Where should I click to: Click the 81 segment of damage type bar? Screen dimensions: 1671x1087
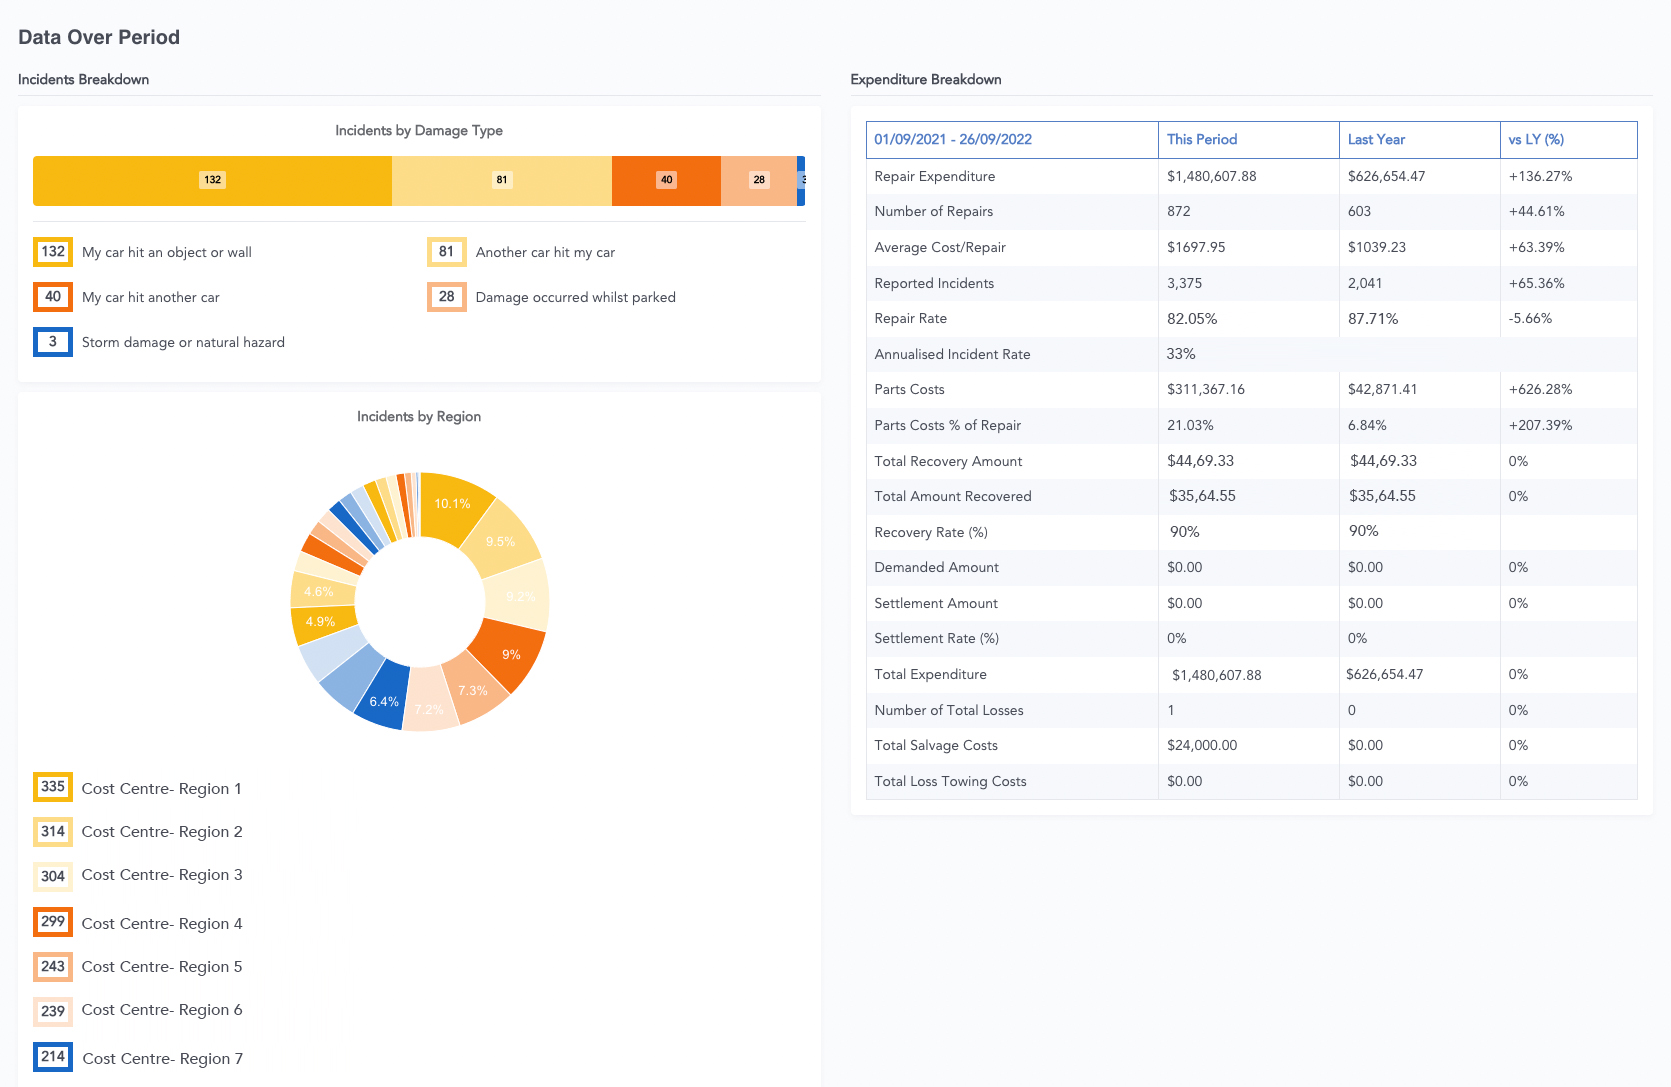502,181
